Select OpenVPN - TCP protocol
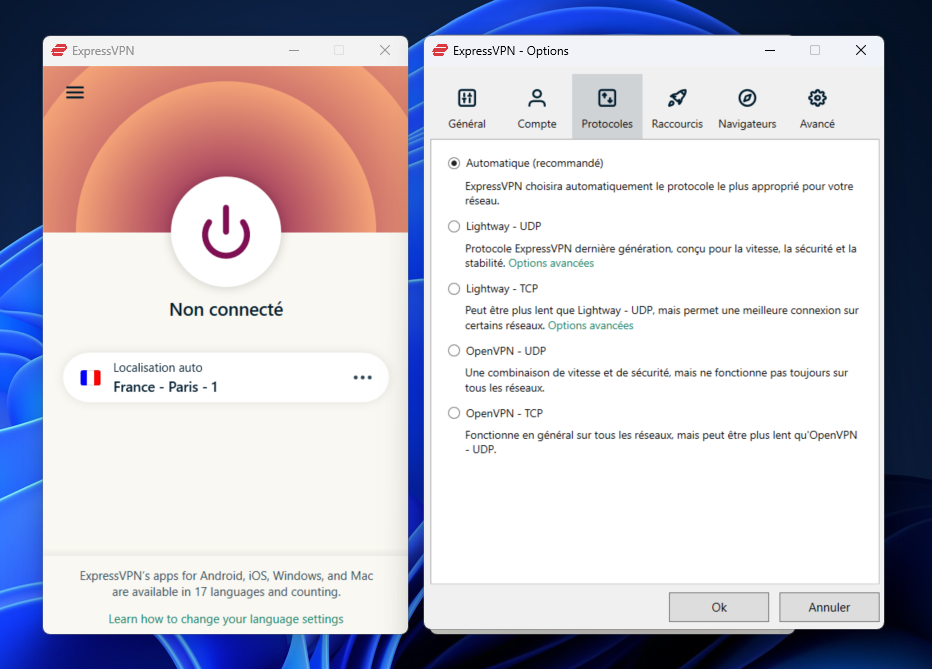This screenshot has height=669, width=932. coord(454,414)
